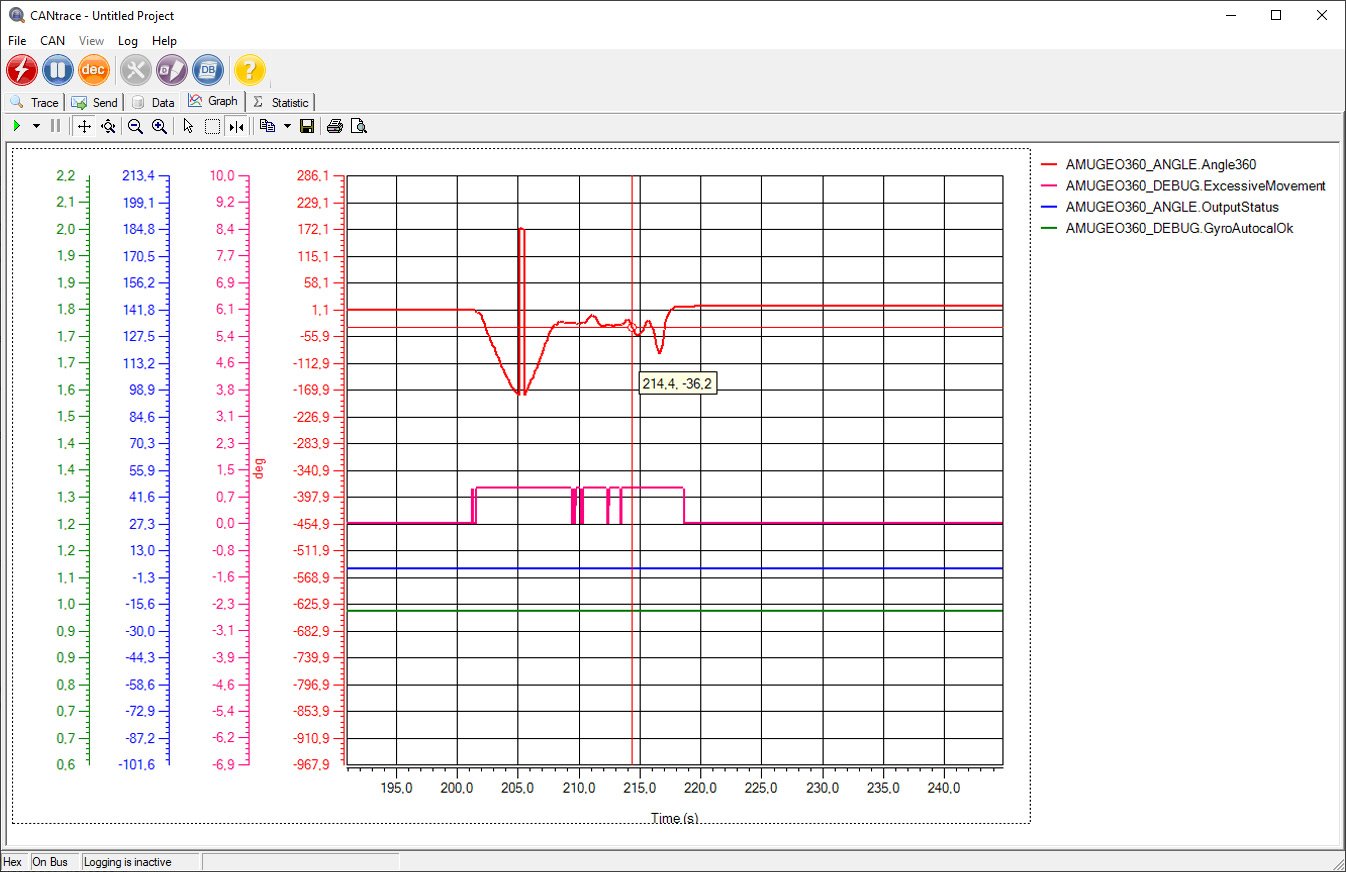Click the AMUGEO360_DEBUG.ExcessiveMovement legend entry

click(1196, 186)
